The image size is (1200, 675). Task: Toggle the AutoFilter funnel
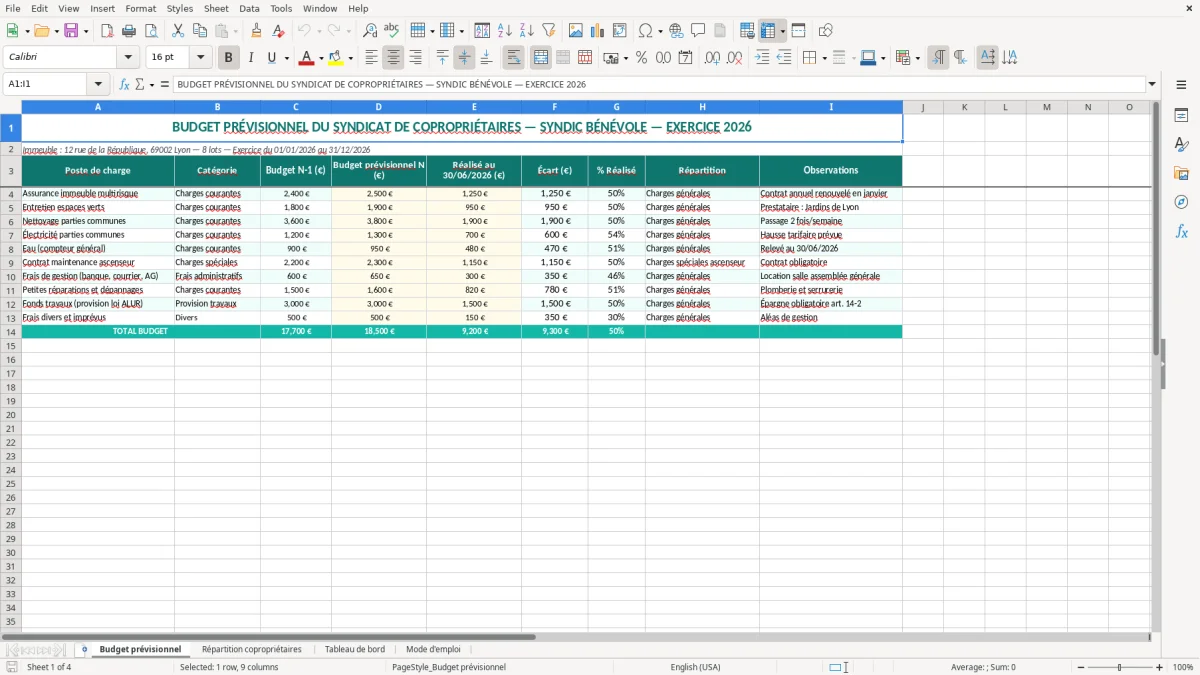point(549,31)
